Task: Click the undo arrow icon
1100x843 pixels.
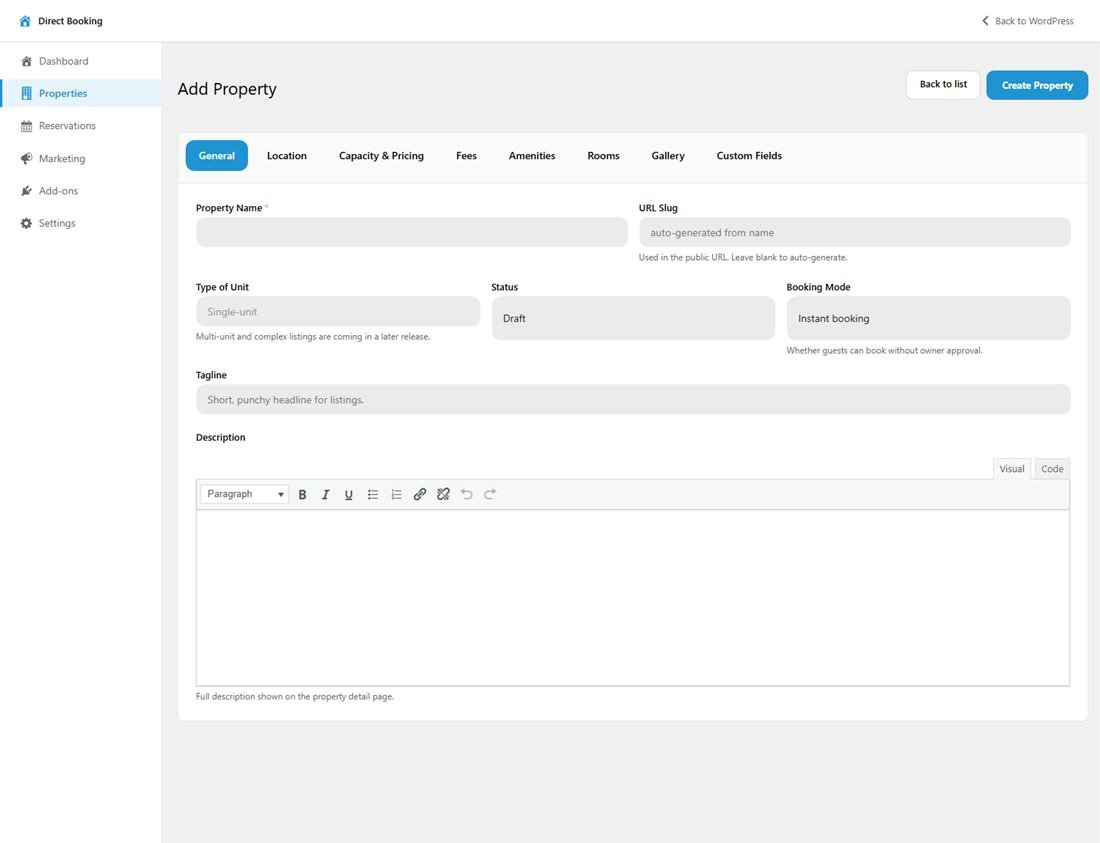Action: click(467, 494)
